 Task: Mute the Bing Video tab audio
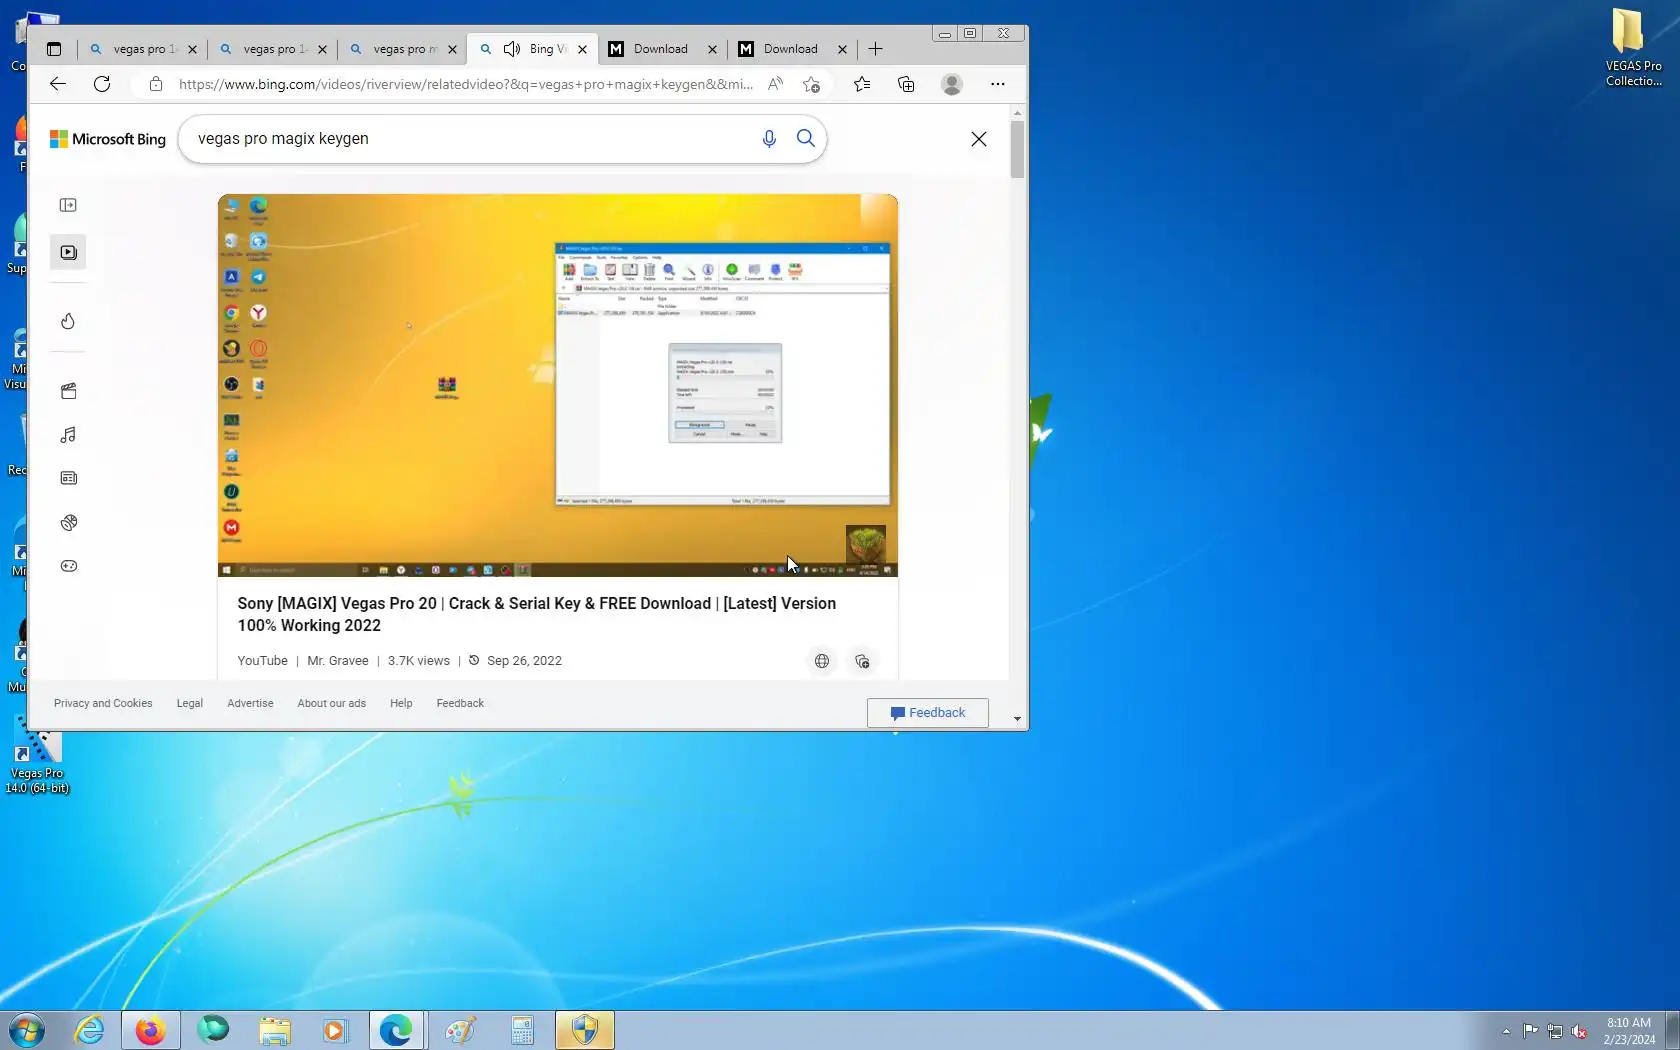512,49
